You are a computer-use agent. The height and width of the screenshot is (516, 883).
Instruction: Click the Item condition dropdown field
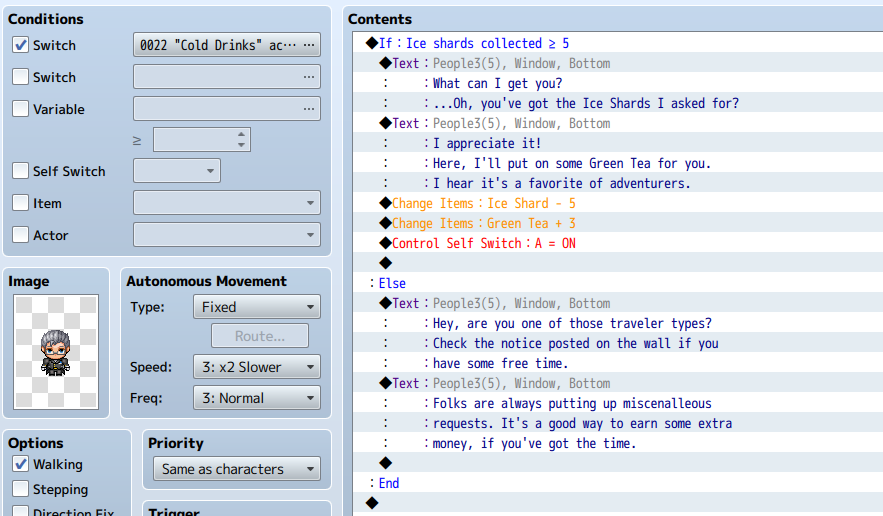point(227,203)
